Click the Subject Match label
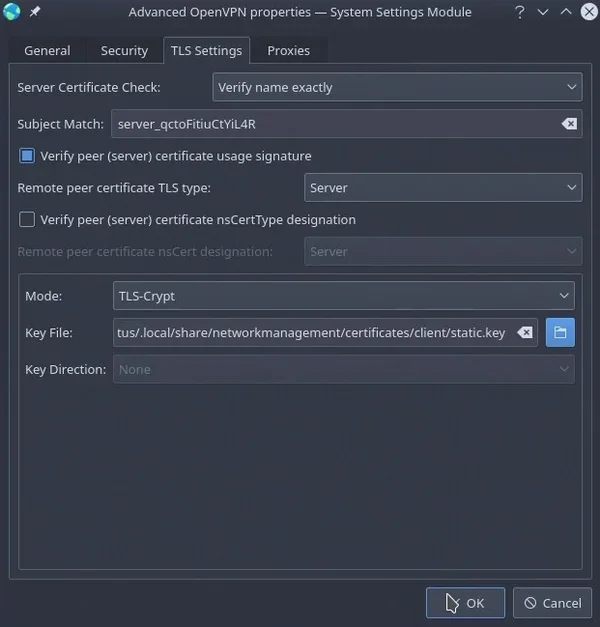The image size is (600, 627). (60, 124)
